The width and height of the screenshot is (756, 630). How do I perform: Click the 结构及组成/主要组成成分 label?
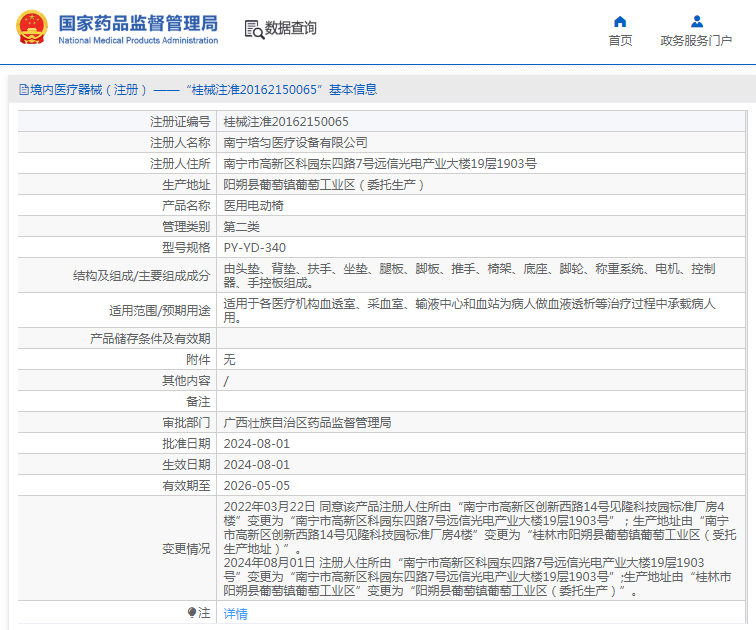click(x=142, y=276)
